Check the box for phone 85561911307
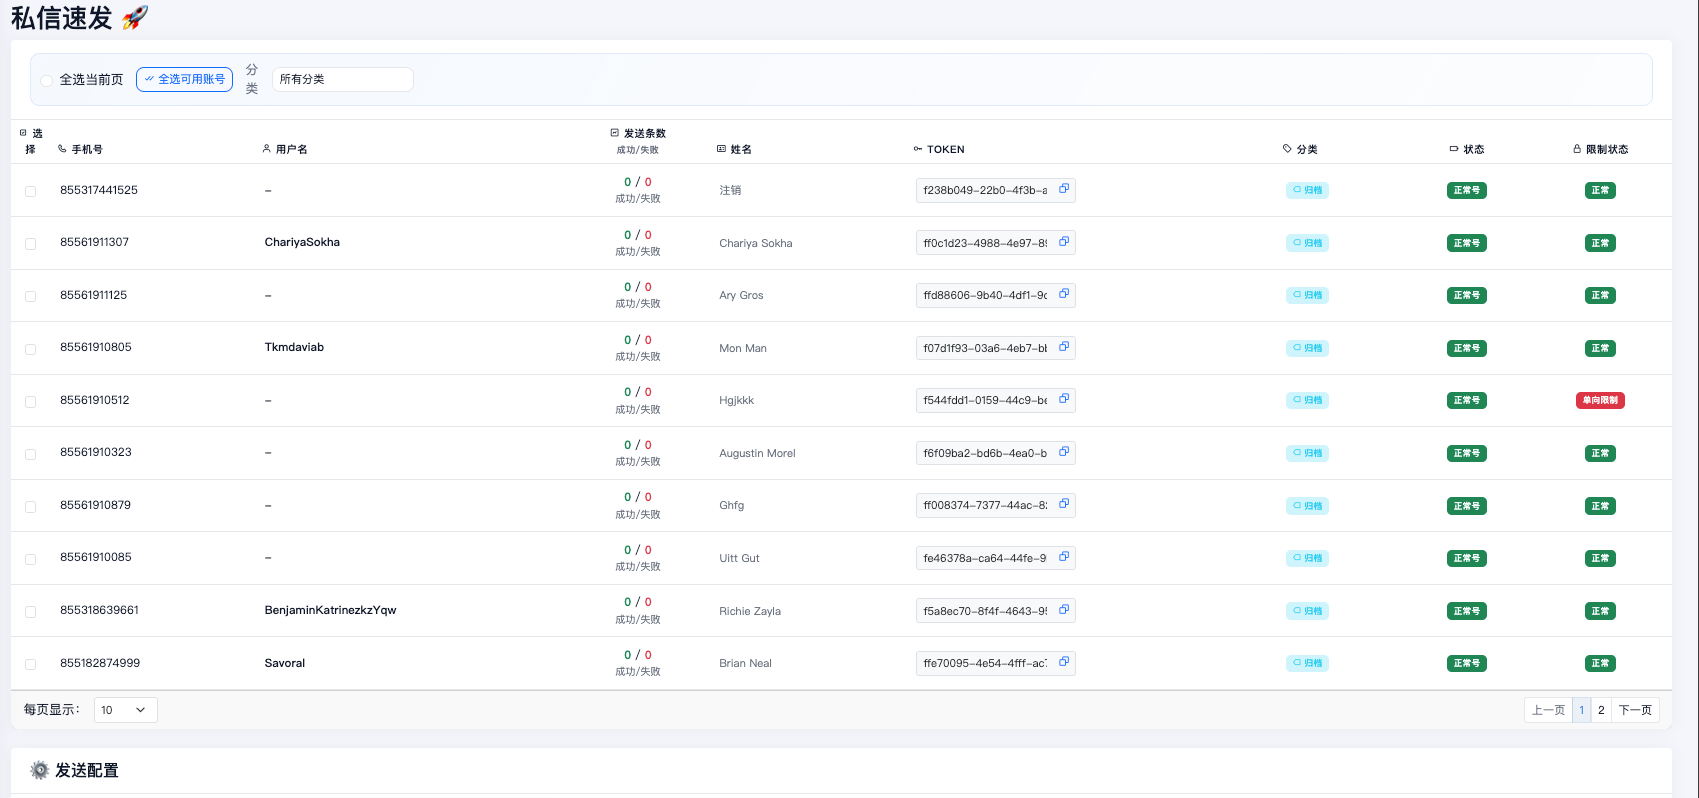Viewport: 1699px width, 798px height. [x=30, y=243]
